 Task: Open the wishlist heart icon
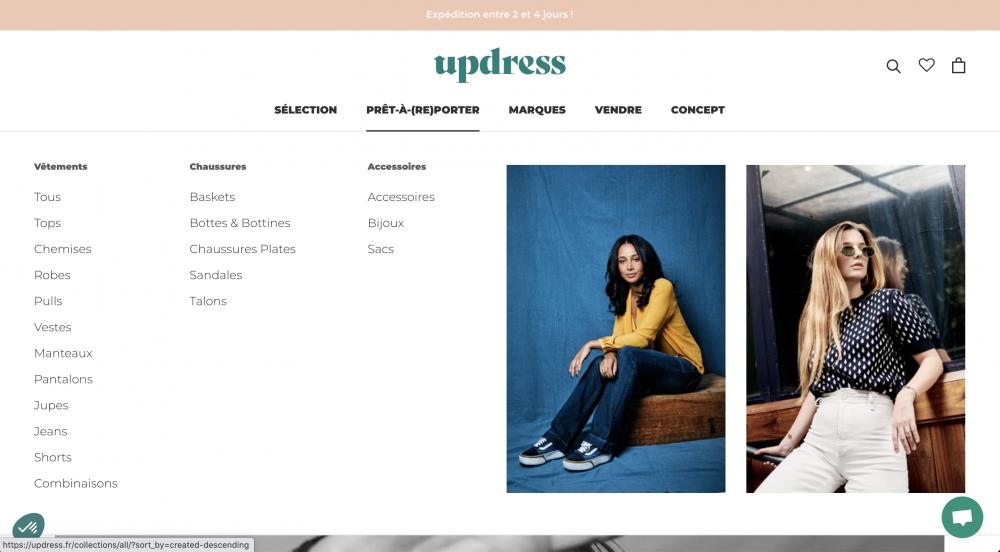[927, 65]
